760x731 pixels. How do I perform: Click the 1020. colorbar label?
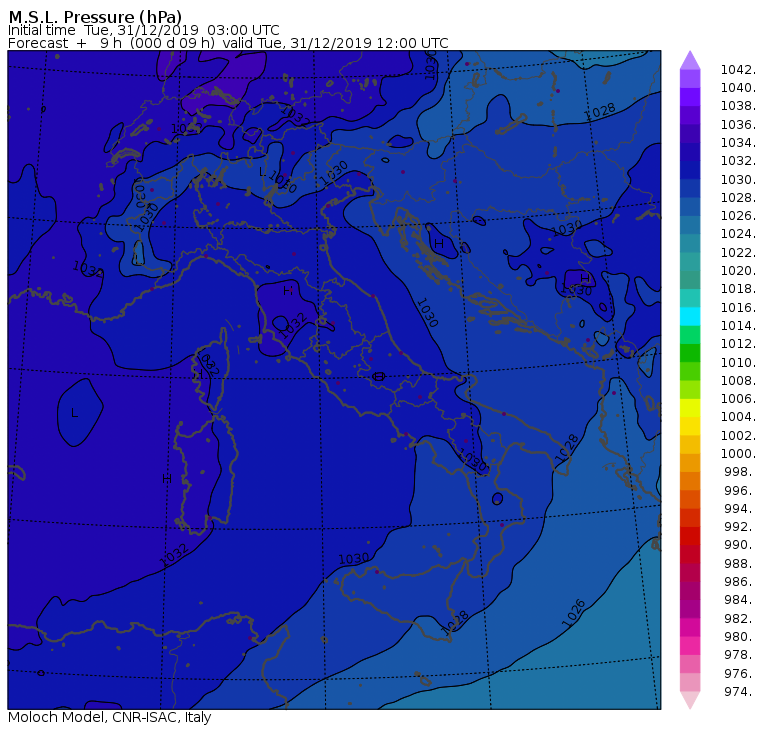point(738,270)
